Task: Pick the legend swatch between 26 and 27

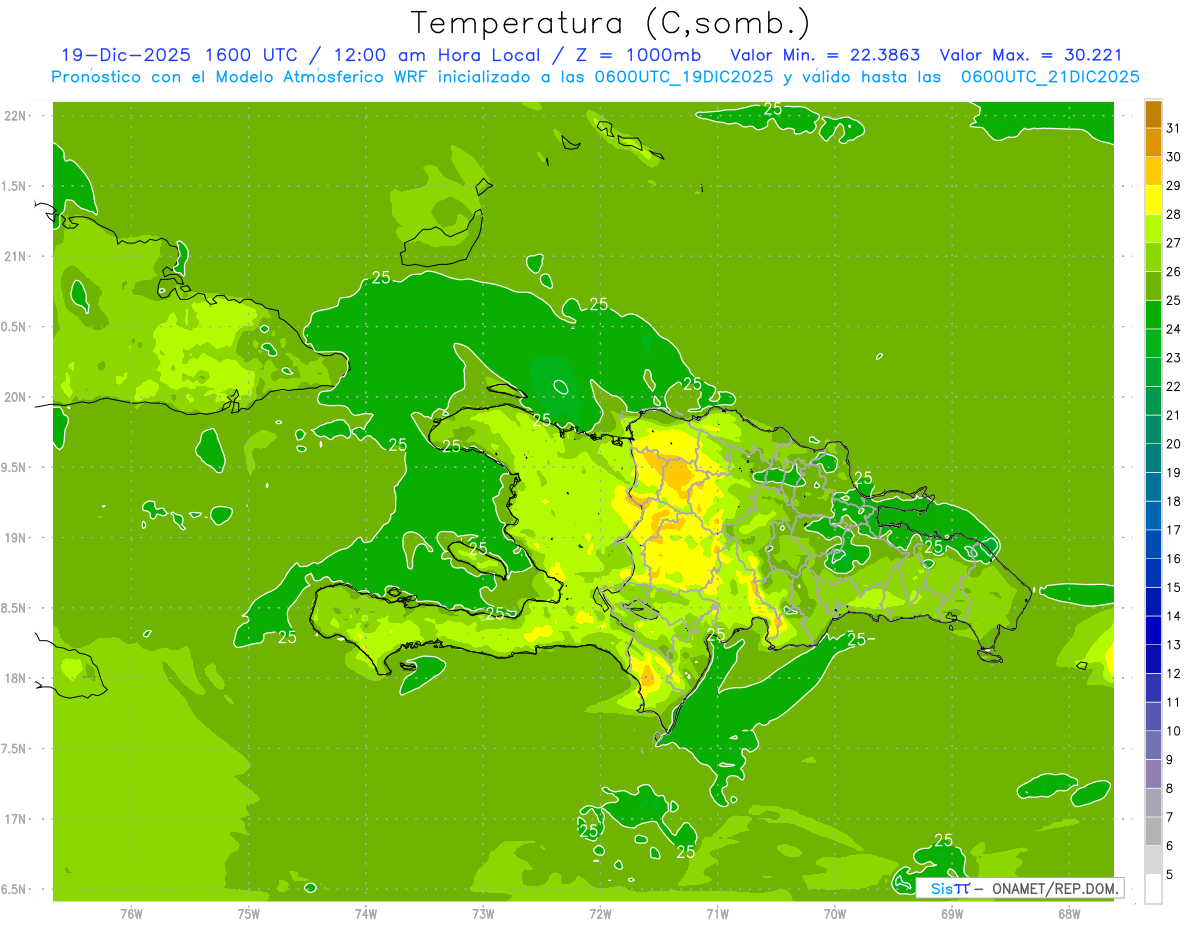Action: point(1153,257)
